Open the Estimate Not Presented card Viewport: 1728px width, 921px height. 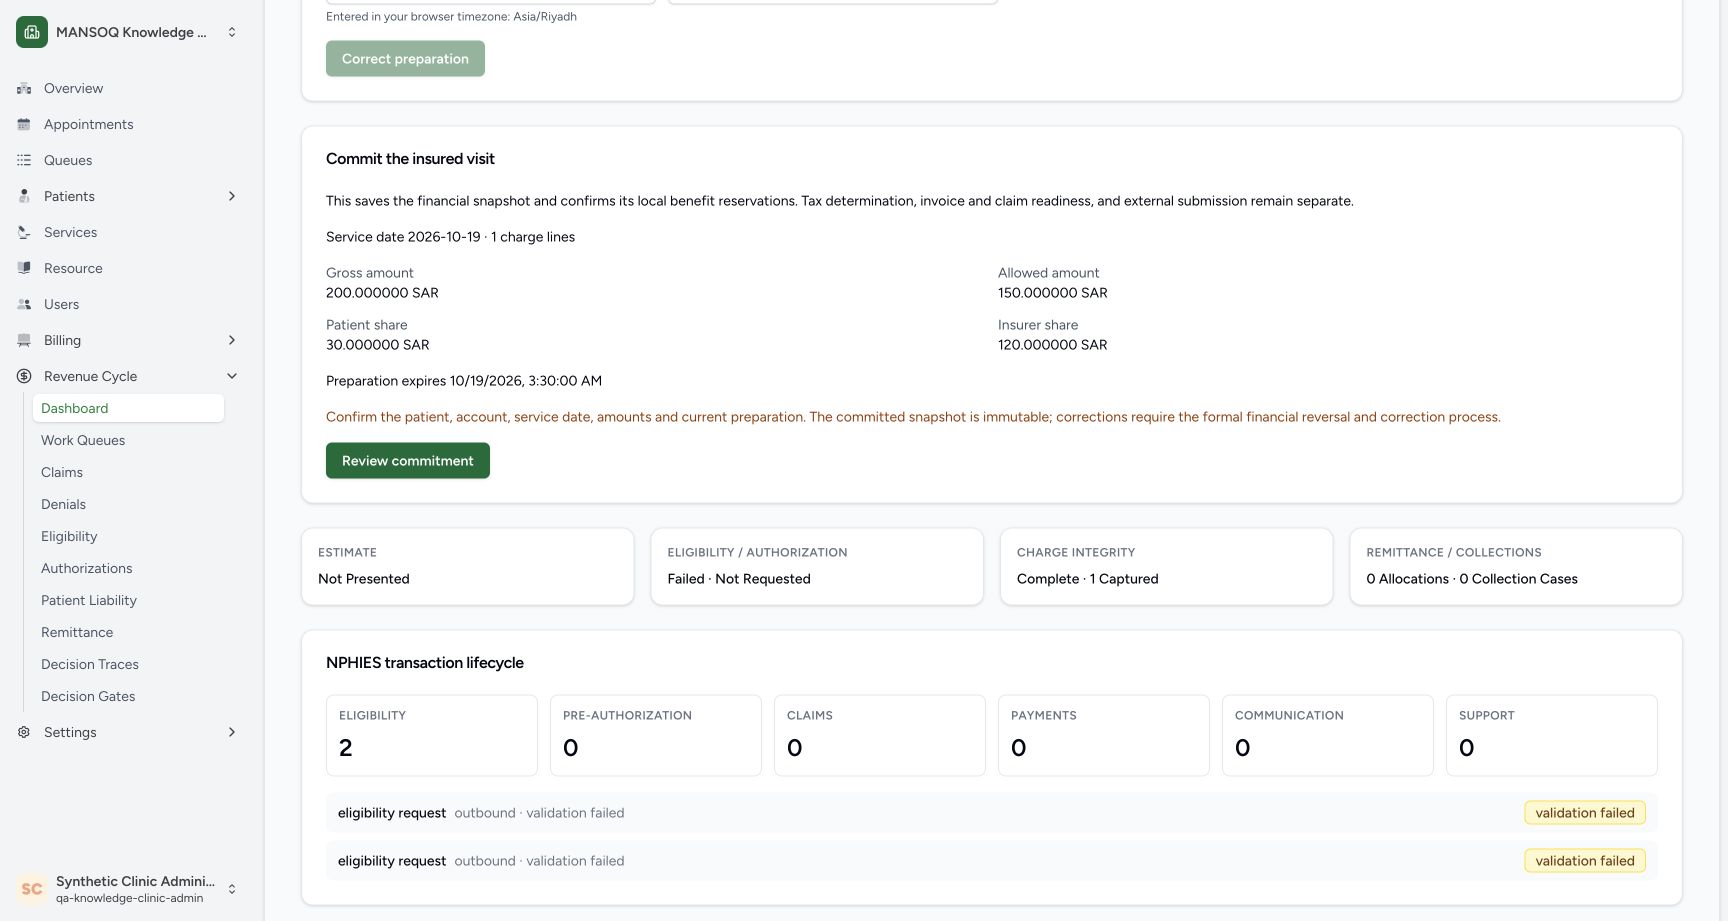[x=468, y=567]
